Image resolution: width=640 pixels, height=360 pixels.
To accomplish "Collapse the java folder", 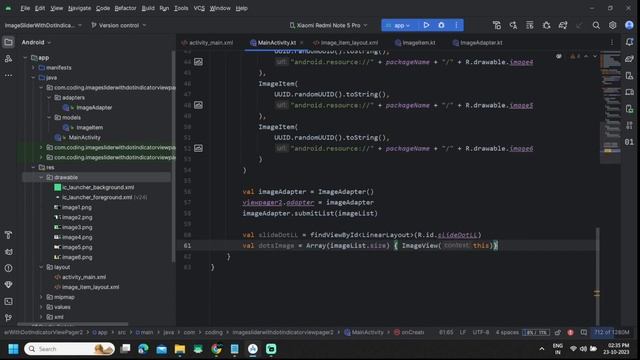I will pyautogui.click(x=33, y=78).
